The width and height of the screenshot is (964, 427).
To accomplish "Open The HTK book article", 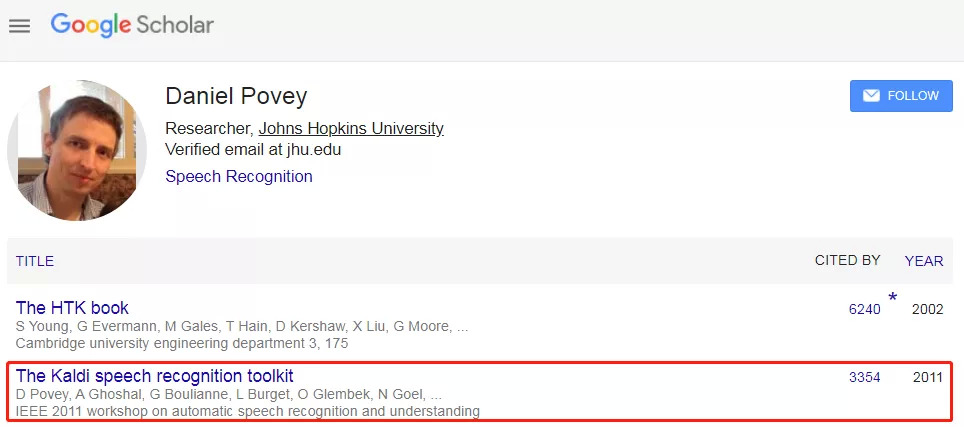I will [72, 308].
